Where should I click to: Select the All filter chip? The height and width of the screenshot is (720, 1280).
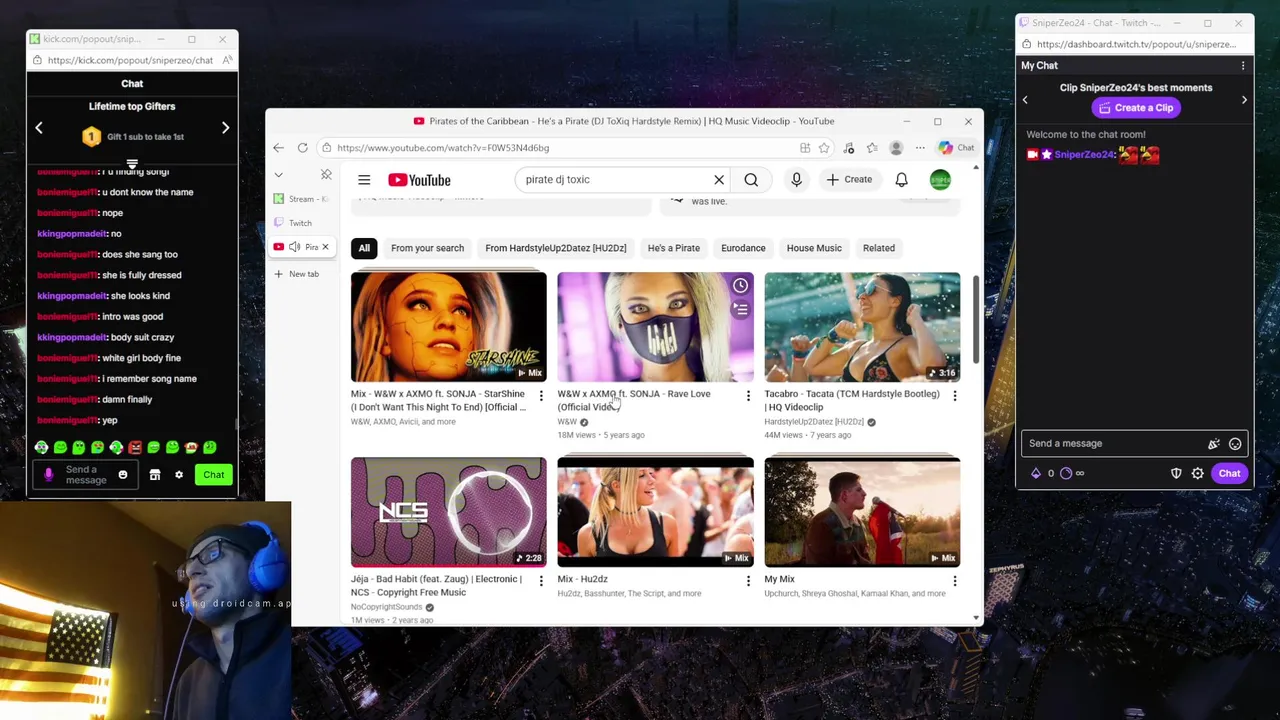pyautogui.click(x=364, y=248)
